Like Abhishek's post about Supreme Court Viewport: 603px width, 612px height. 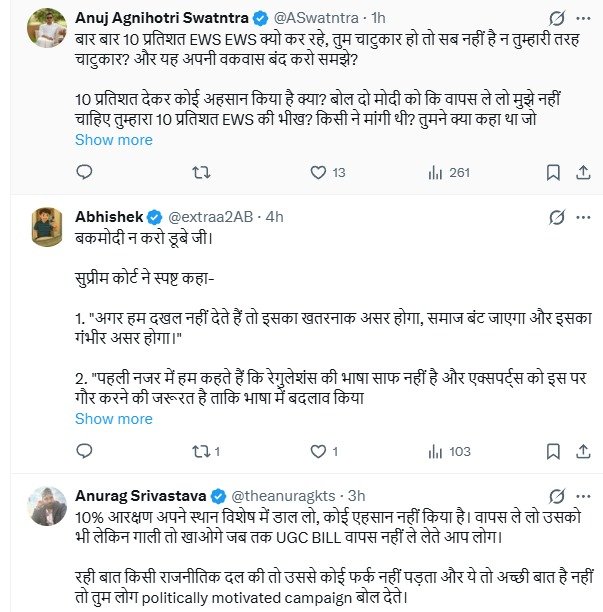click(x=318, y=451)
